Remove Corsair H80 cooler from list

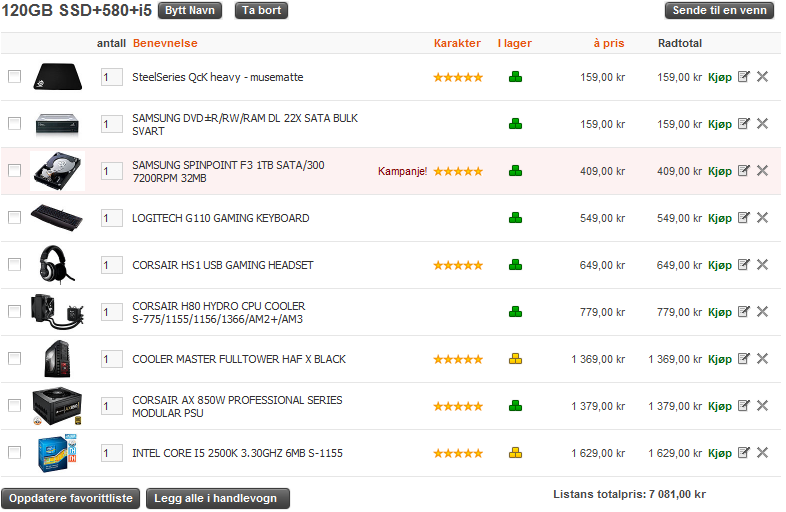[762, 312]
